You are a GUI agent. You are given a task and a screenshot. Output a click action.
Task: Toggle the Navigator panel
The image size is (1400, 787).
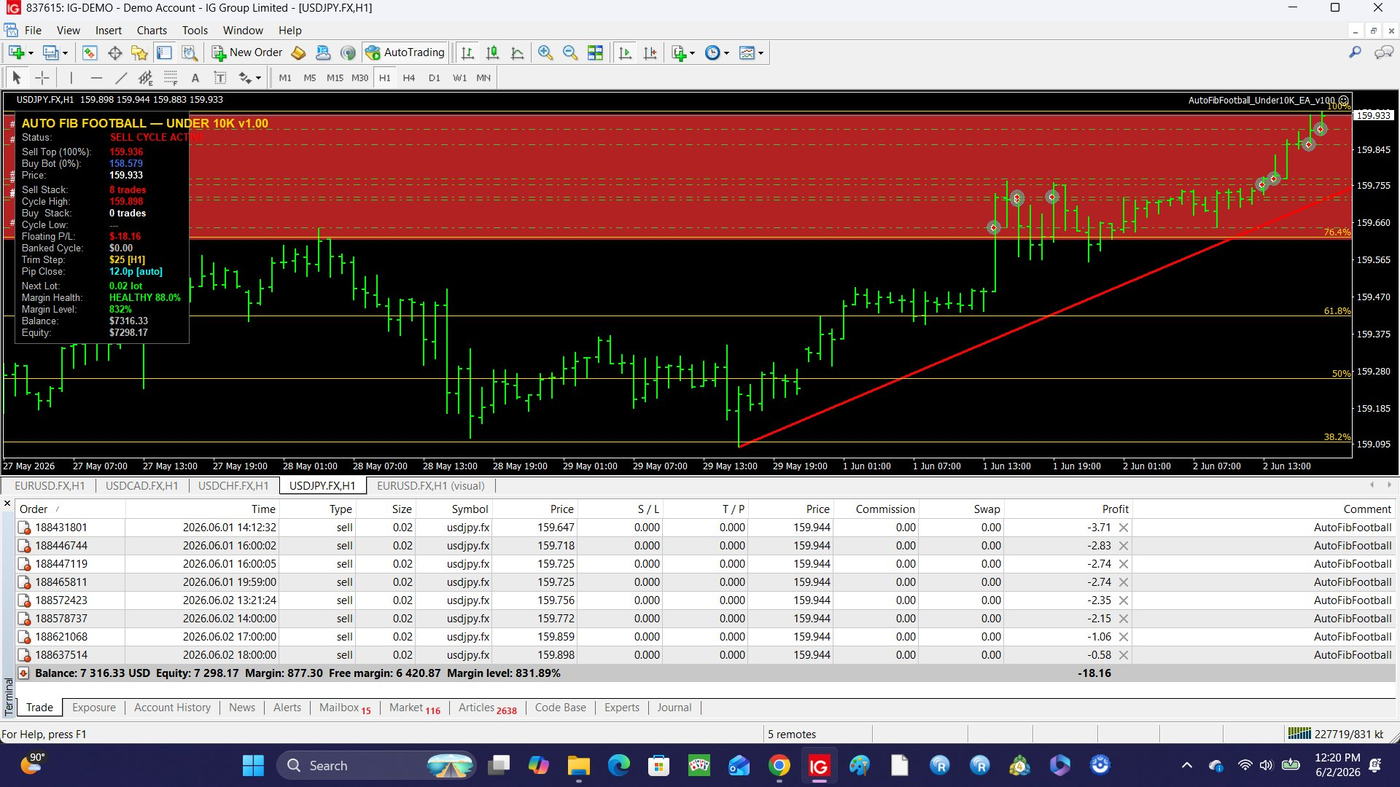[139, 52]
